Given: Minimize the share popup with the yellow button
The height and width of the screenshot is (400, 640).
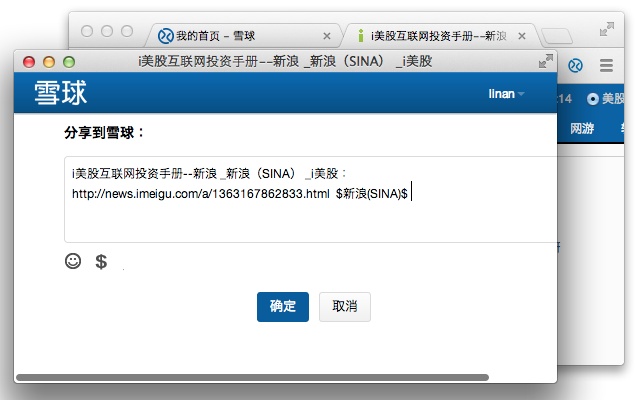Looking at the screenshot, I should click(49, 62).
